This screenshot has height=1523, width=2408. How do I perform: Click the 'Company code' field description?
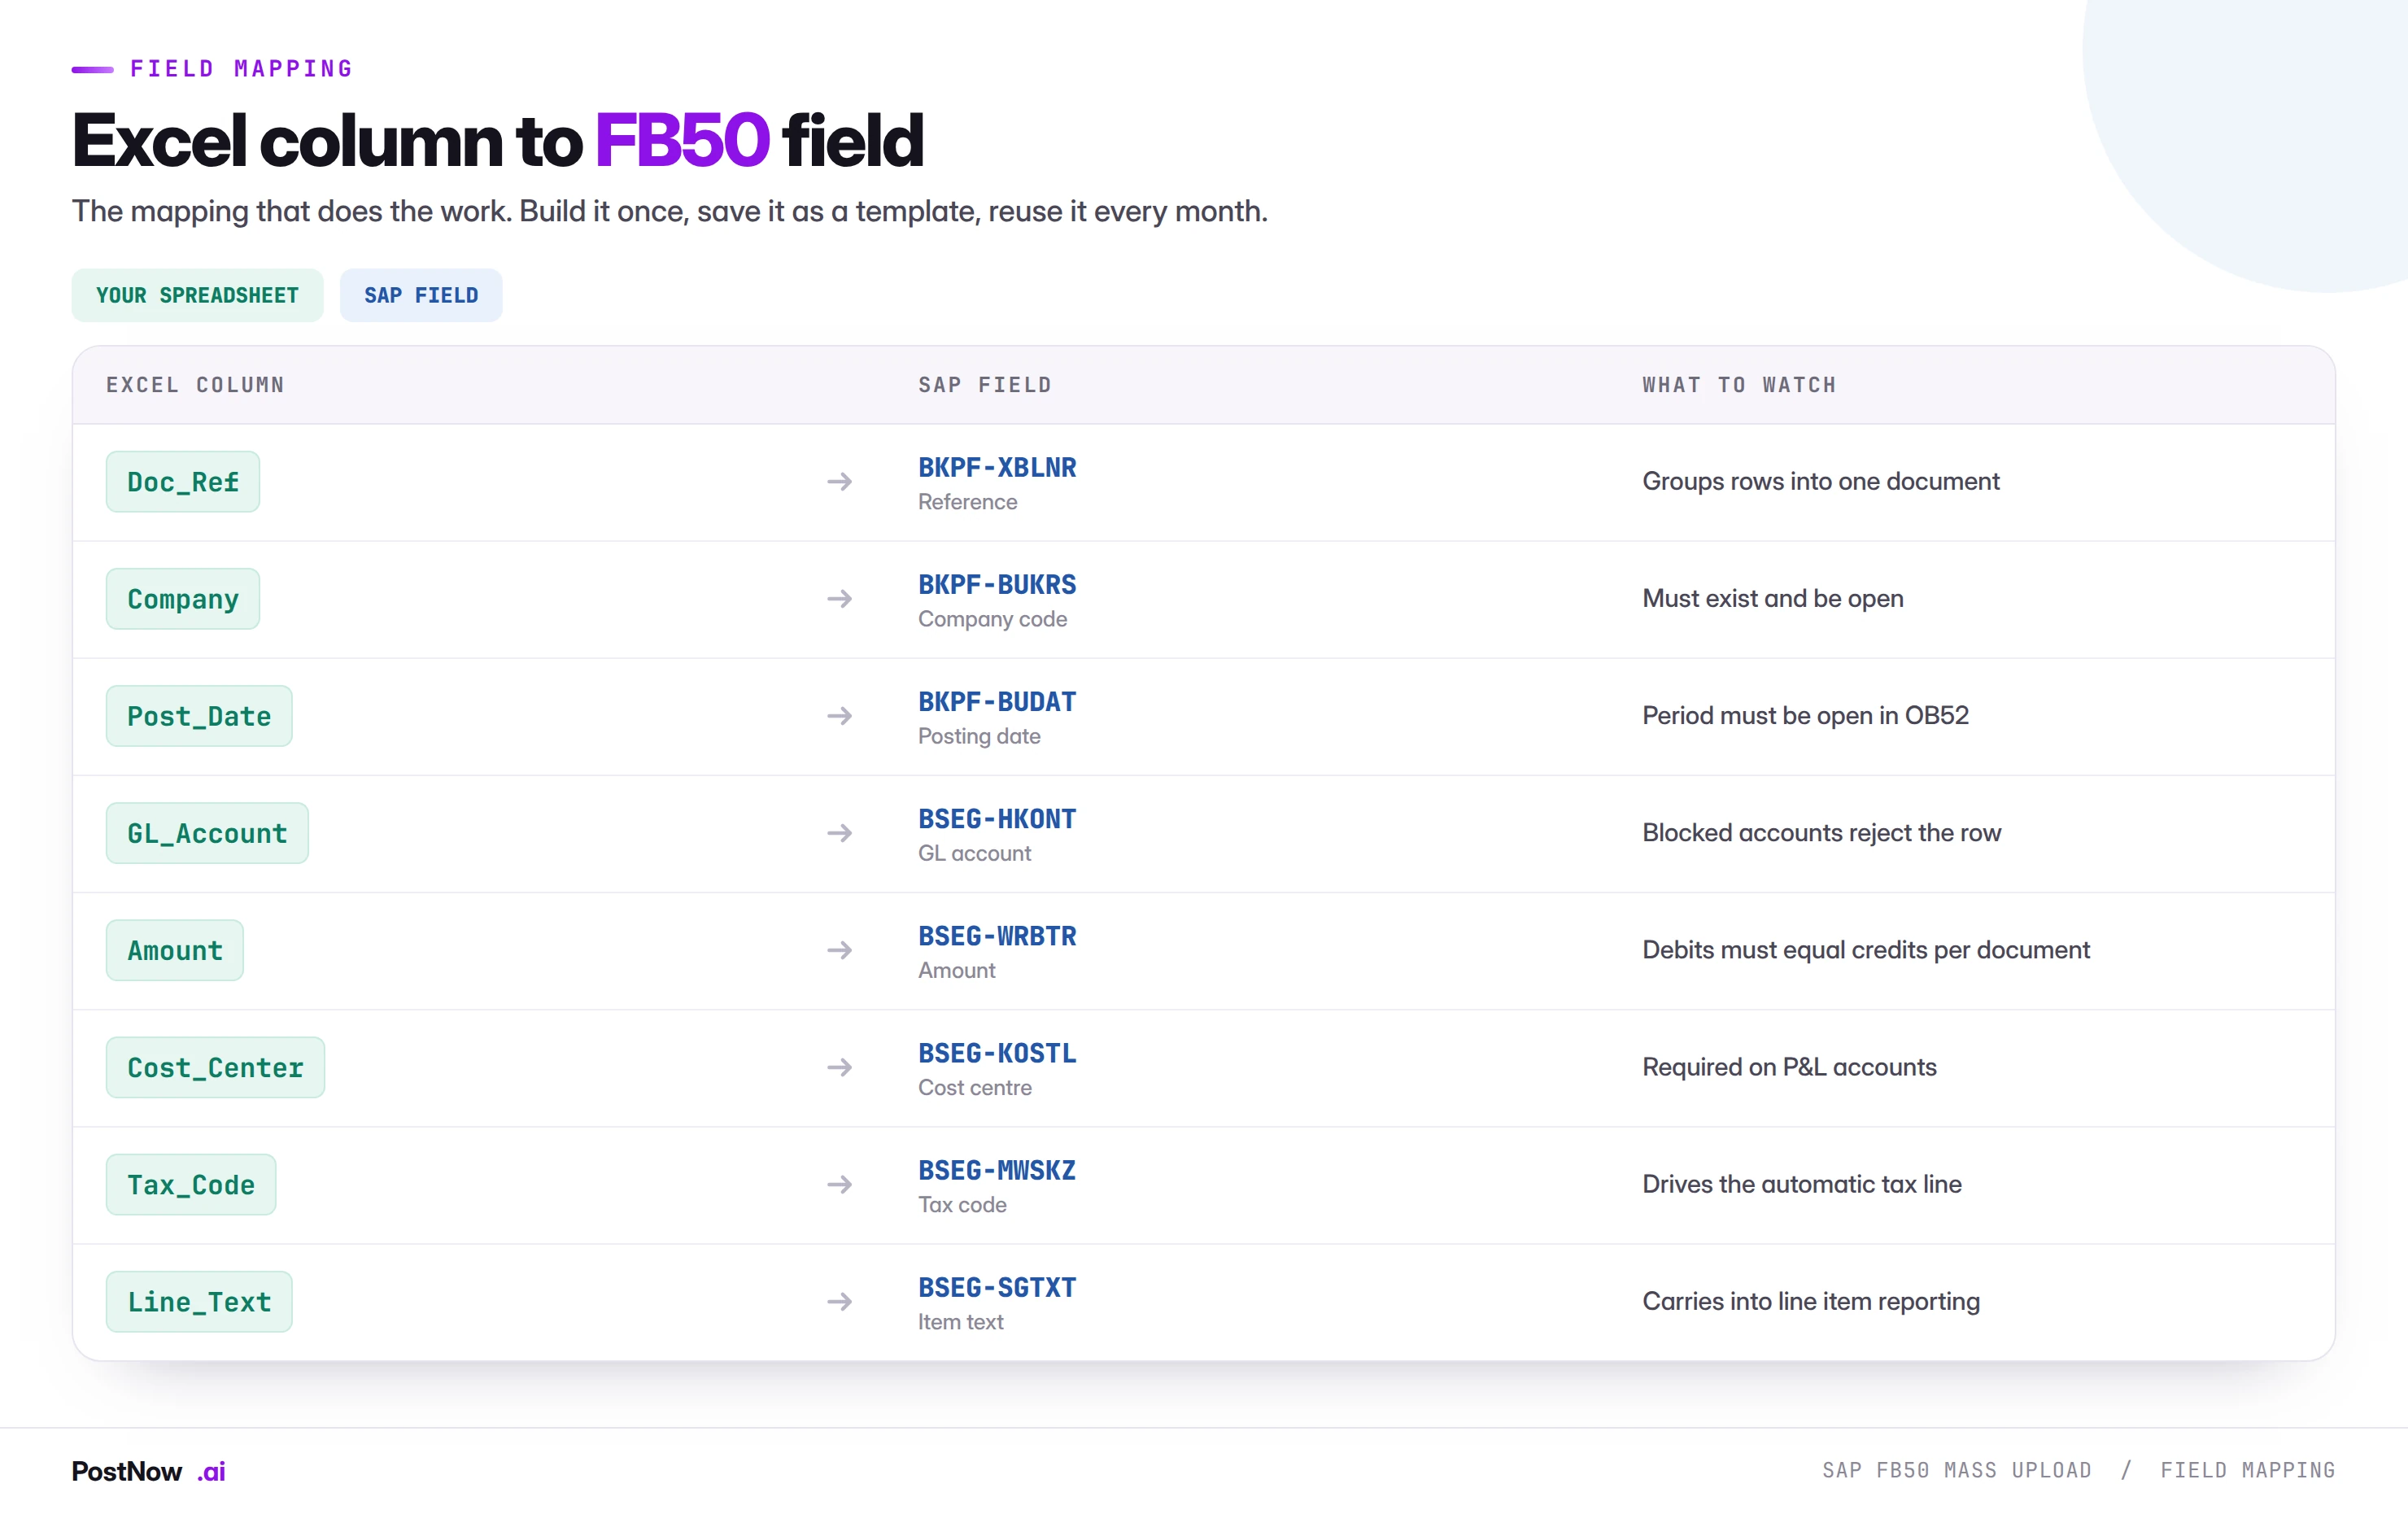point(992,619)
